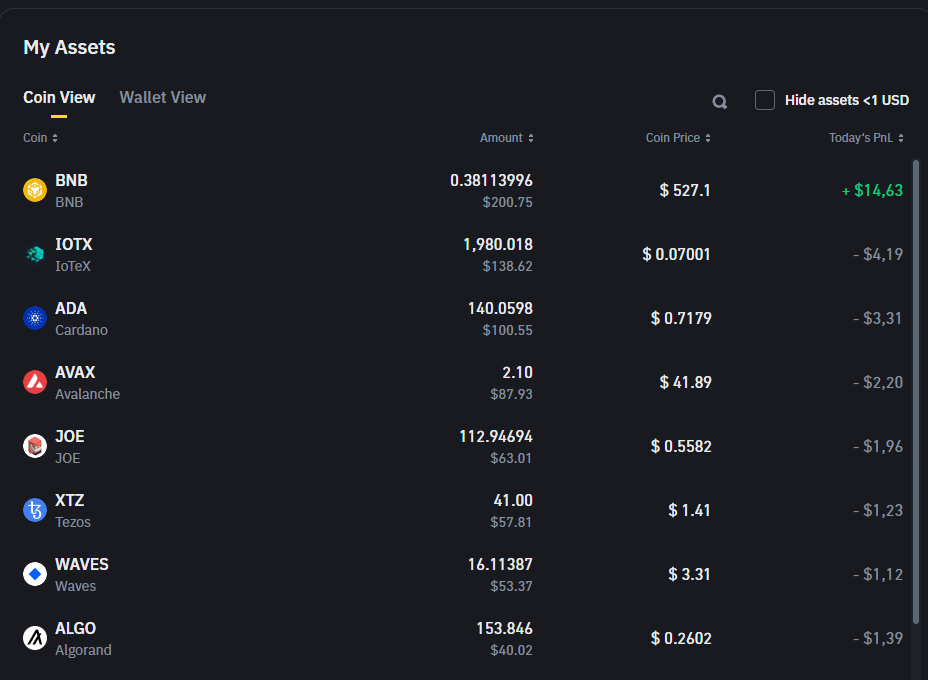
Task: Click the Avalanche subtitle label
Action: (88, 394)
